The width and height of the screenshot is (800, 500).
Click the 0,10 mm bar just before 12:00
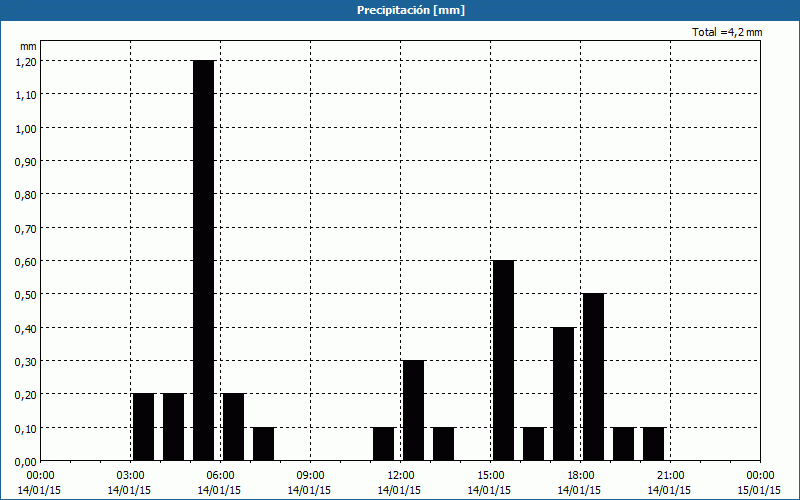coord(383,444)
